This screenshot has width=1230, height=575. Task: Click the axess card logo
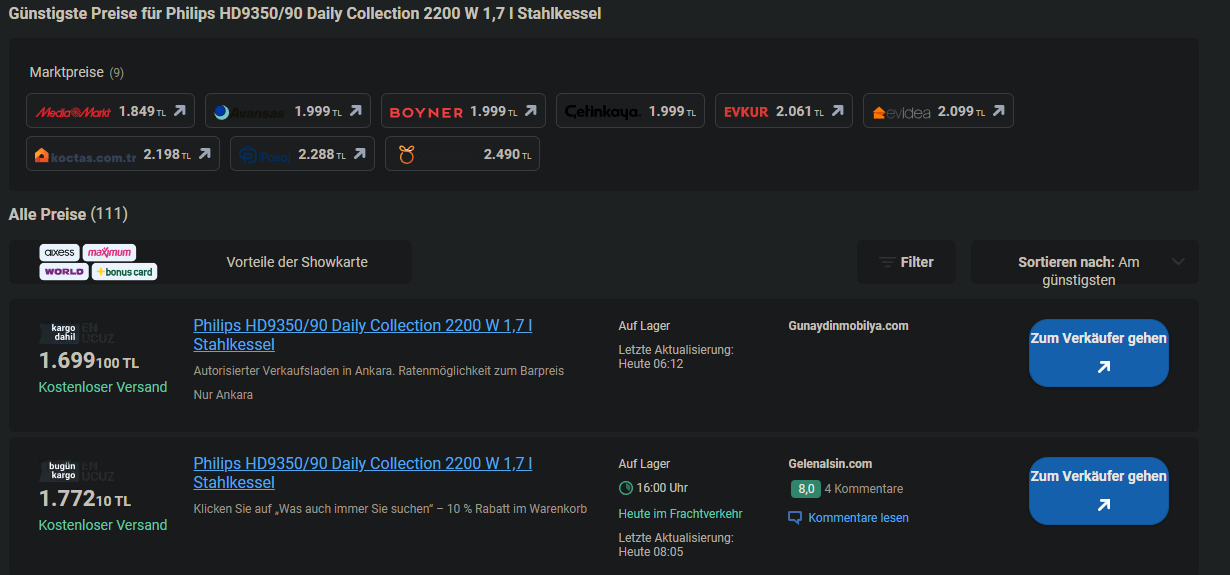[x=59, y=252]
